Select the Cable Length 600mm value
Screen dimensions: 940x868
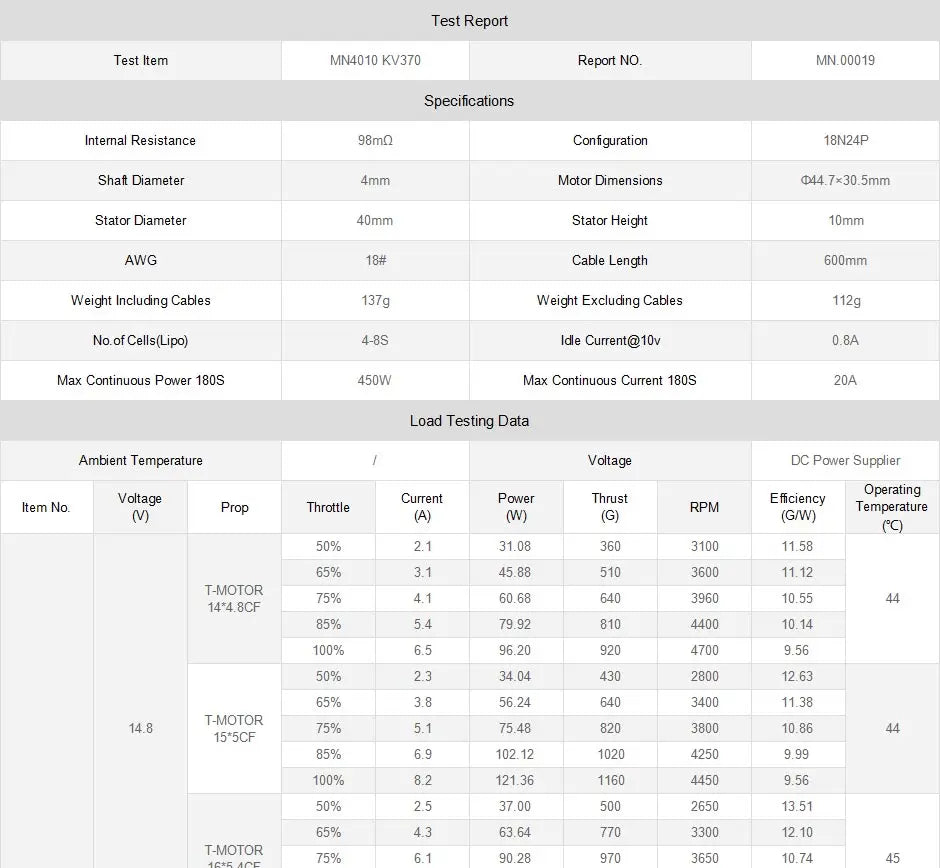click(845, 261)
